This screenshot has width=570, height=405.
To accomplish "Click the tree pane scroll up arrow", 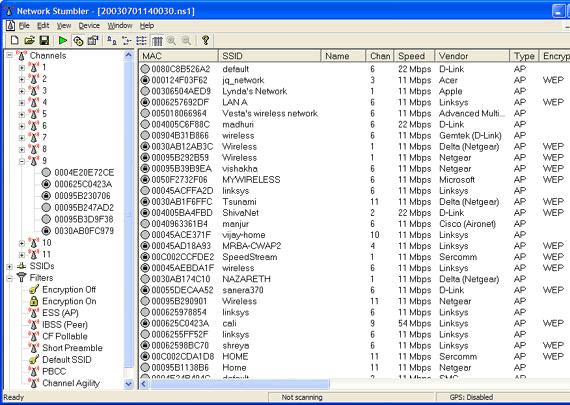I will [129, 55].
